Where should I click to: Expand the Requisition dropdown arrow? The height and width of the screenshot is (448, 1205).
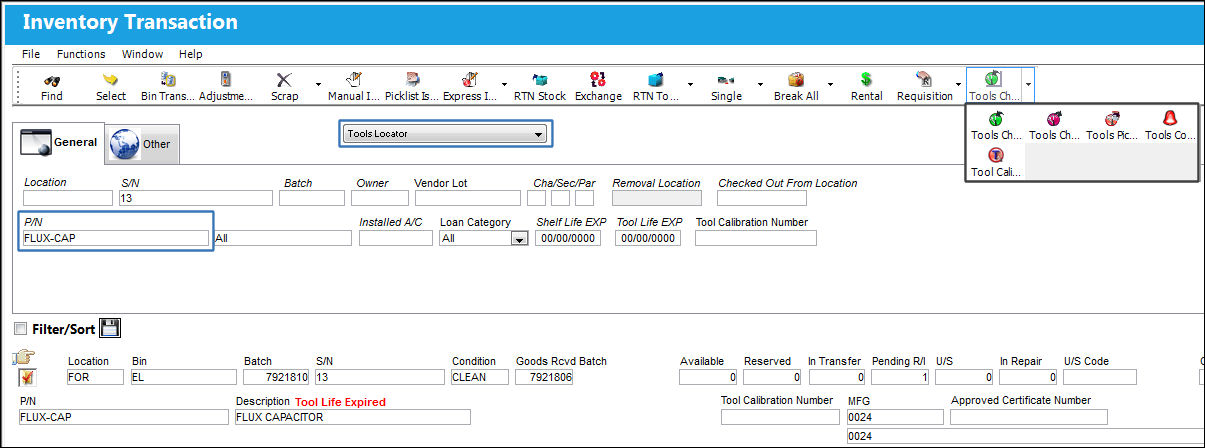(959, 85)
